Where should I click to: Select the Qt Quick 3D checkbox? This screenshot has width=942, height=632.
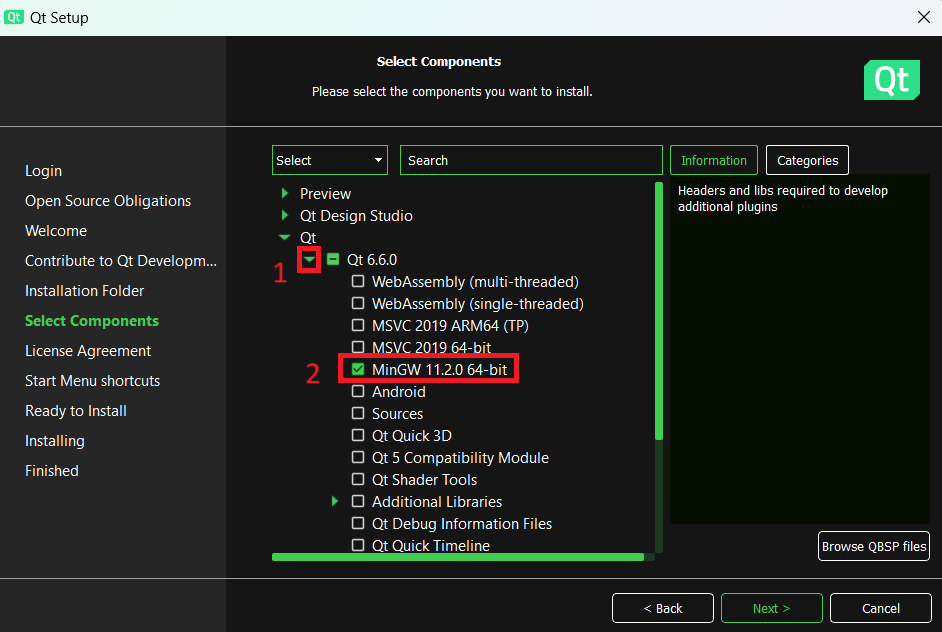click(358, 435)
